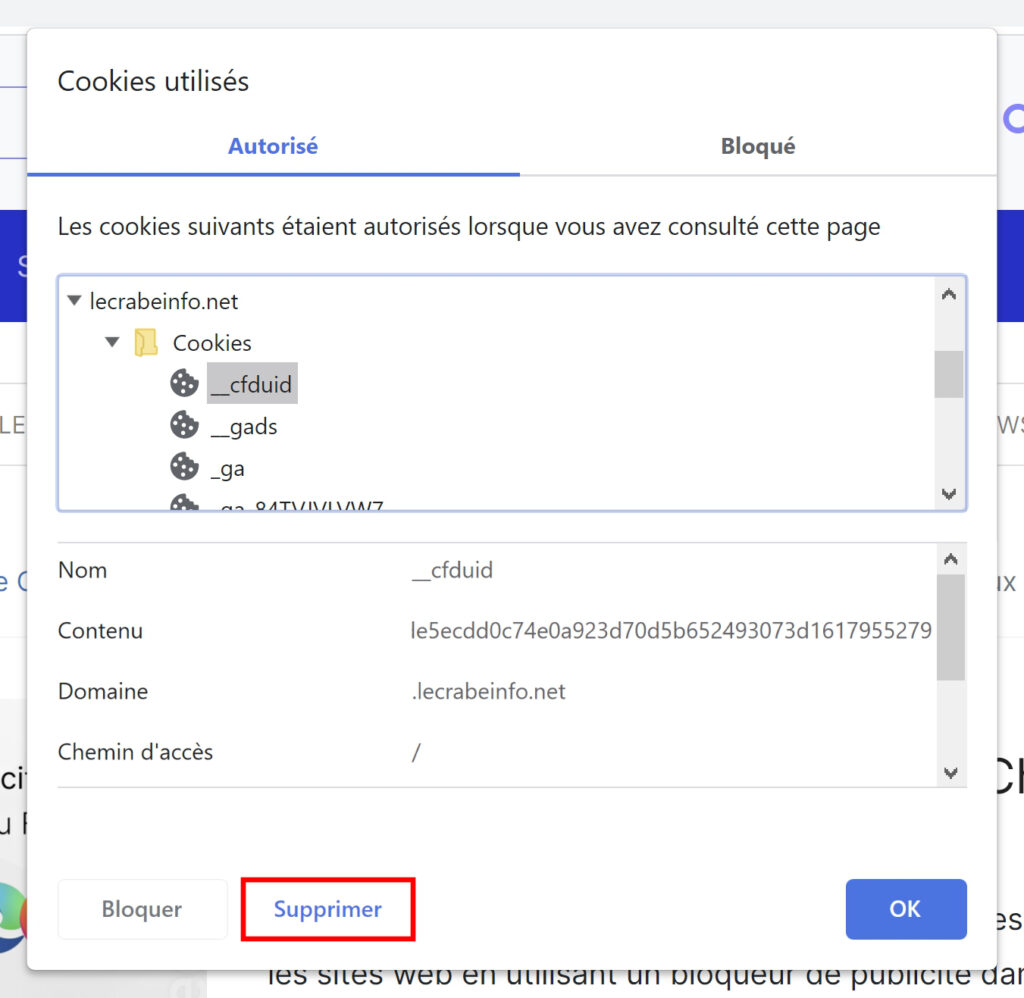Switch to the Autorisé tab

point(273,146)
